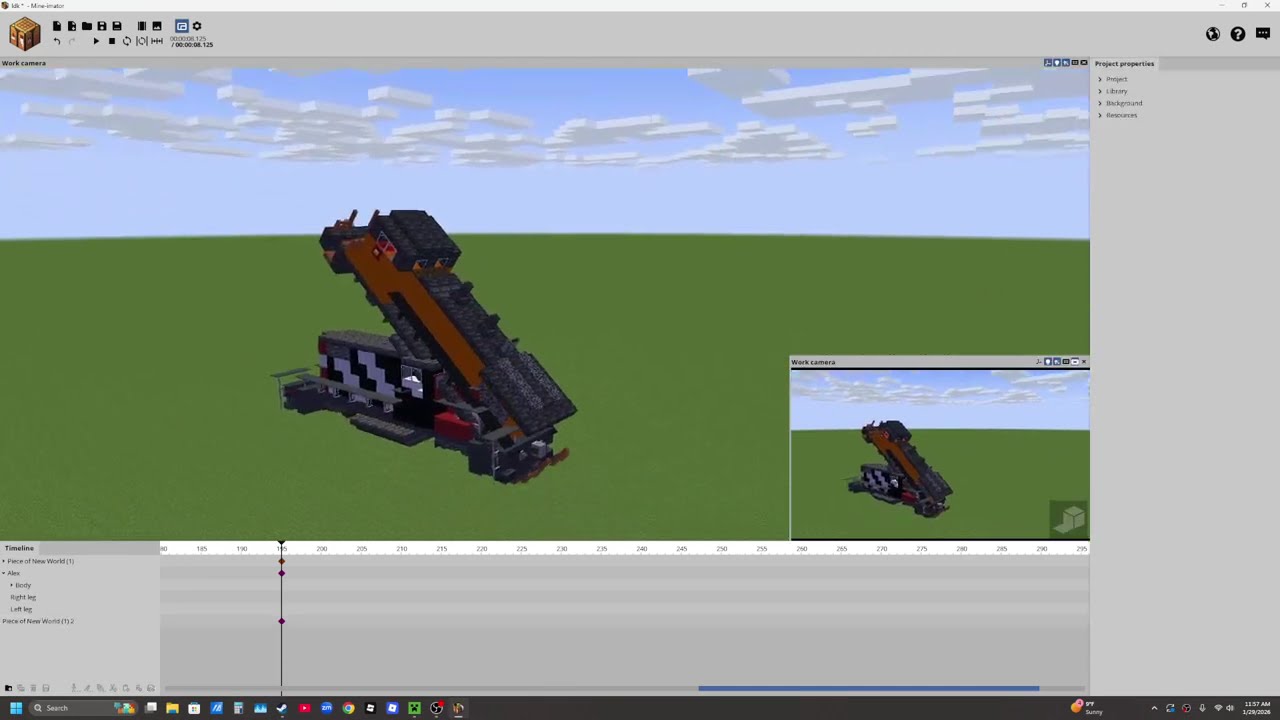
Task: Open the OBS Studio taskbar icon
Action: pyautogui.click(x=436, y=708)
